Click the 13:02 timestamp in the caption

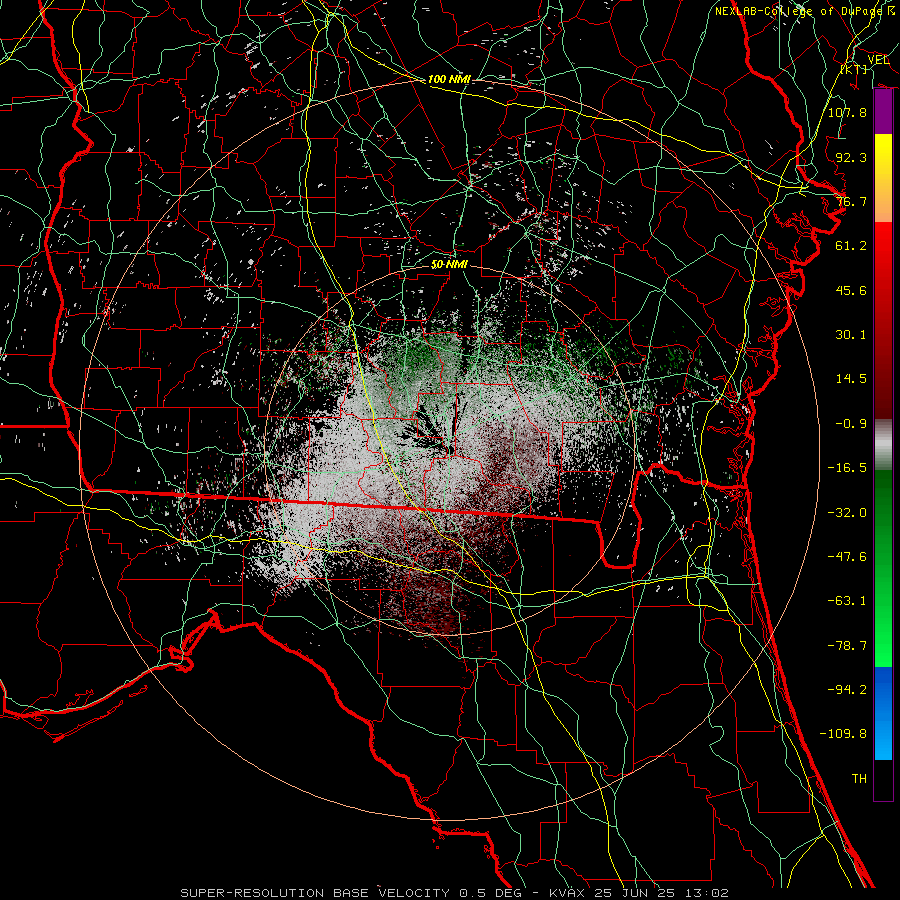(x=709, y=893)
